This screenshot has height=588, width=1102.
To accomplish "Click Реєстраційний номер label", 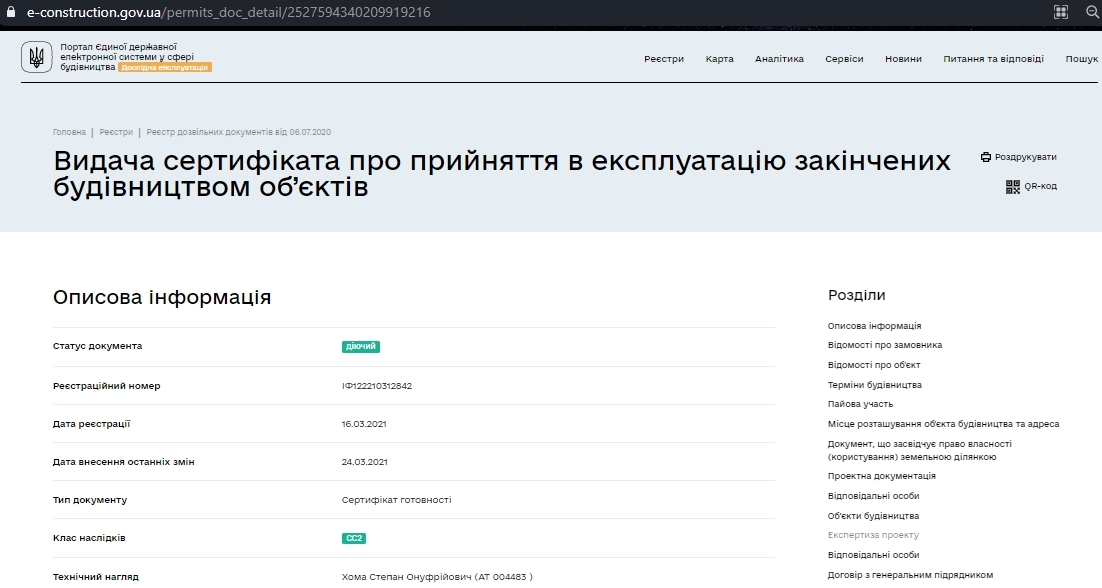I will (106, 386).
